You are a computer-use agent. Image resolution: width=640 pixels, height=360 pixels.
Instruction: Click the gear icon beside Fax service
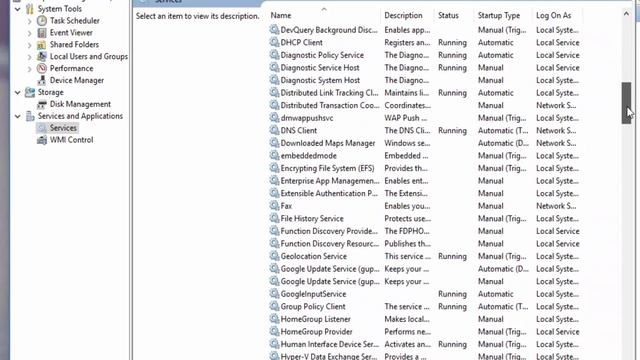[x=274, y=205]
